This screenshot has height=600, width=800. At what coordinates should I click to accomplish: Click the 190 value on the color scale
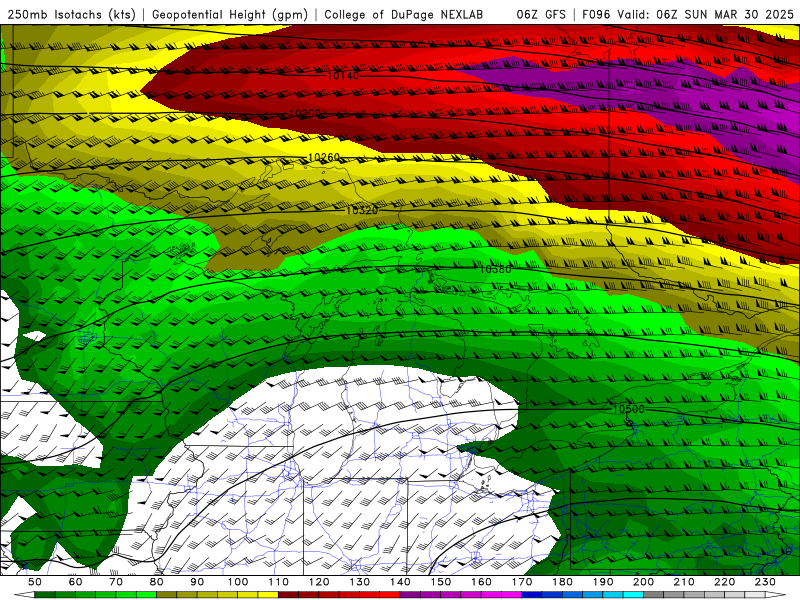click(x=603, y=582)
